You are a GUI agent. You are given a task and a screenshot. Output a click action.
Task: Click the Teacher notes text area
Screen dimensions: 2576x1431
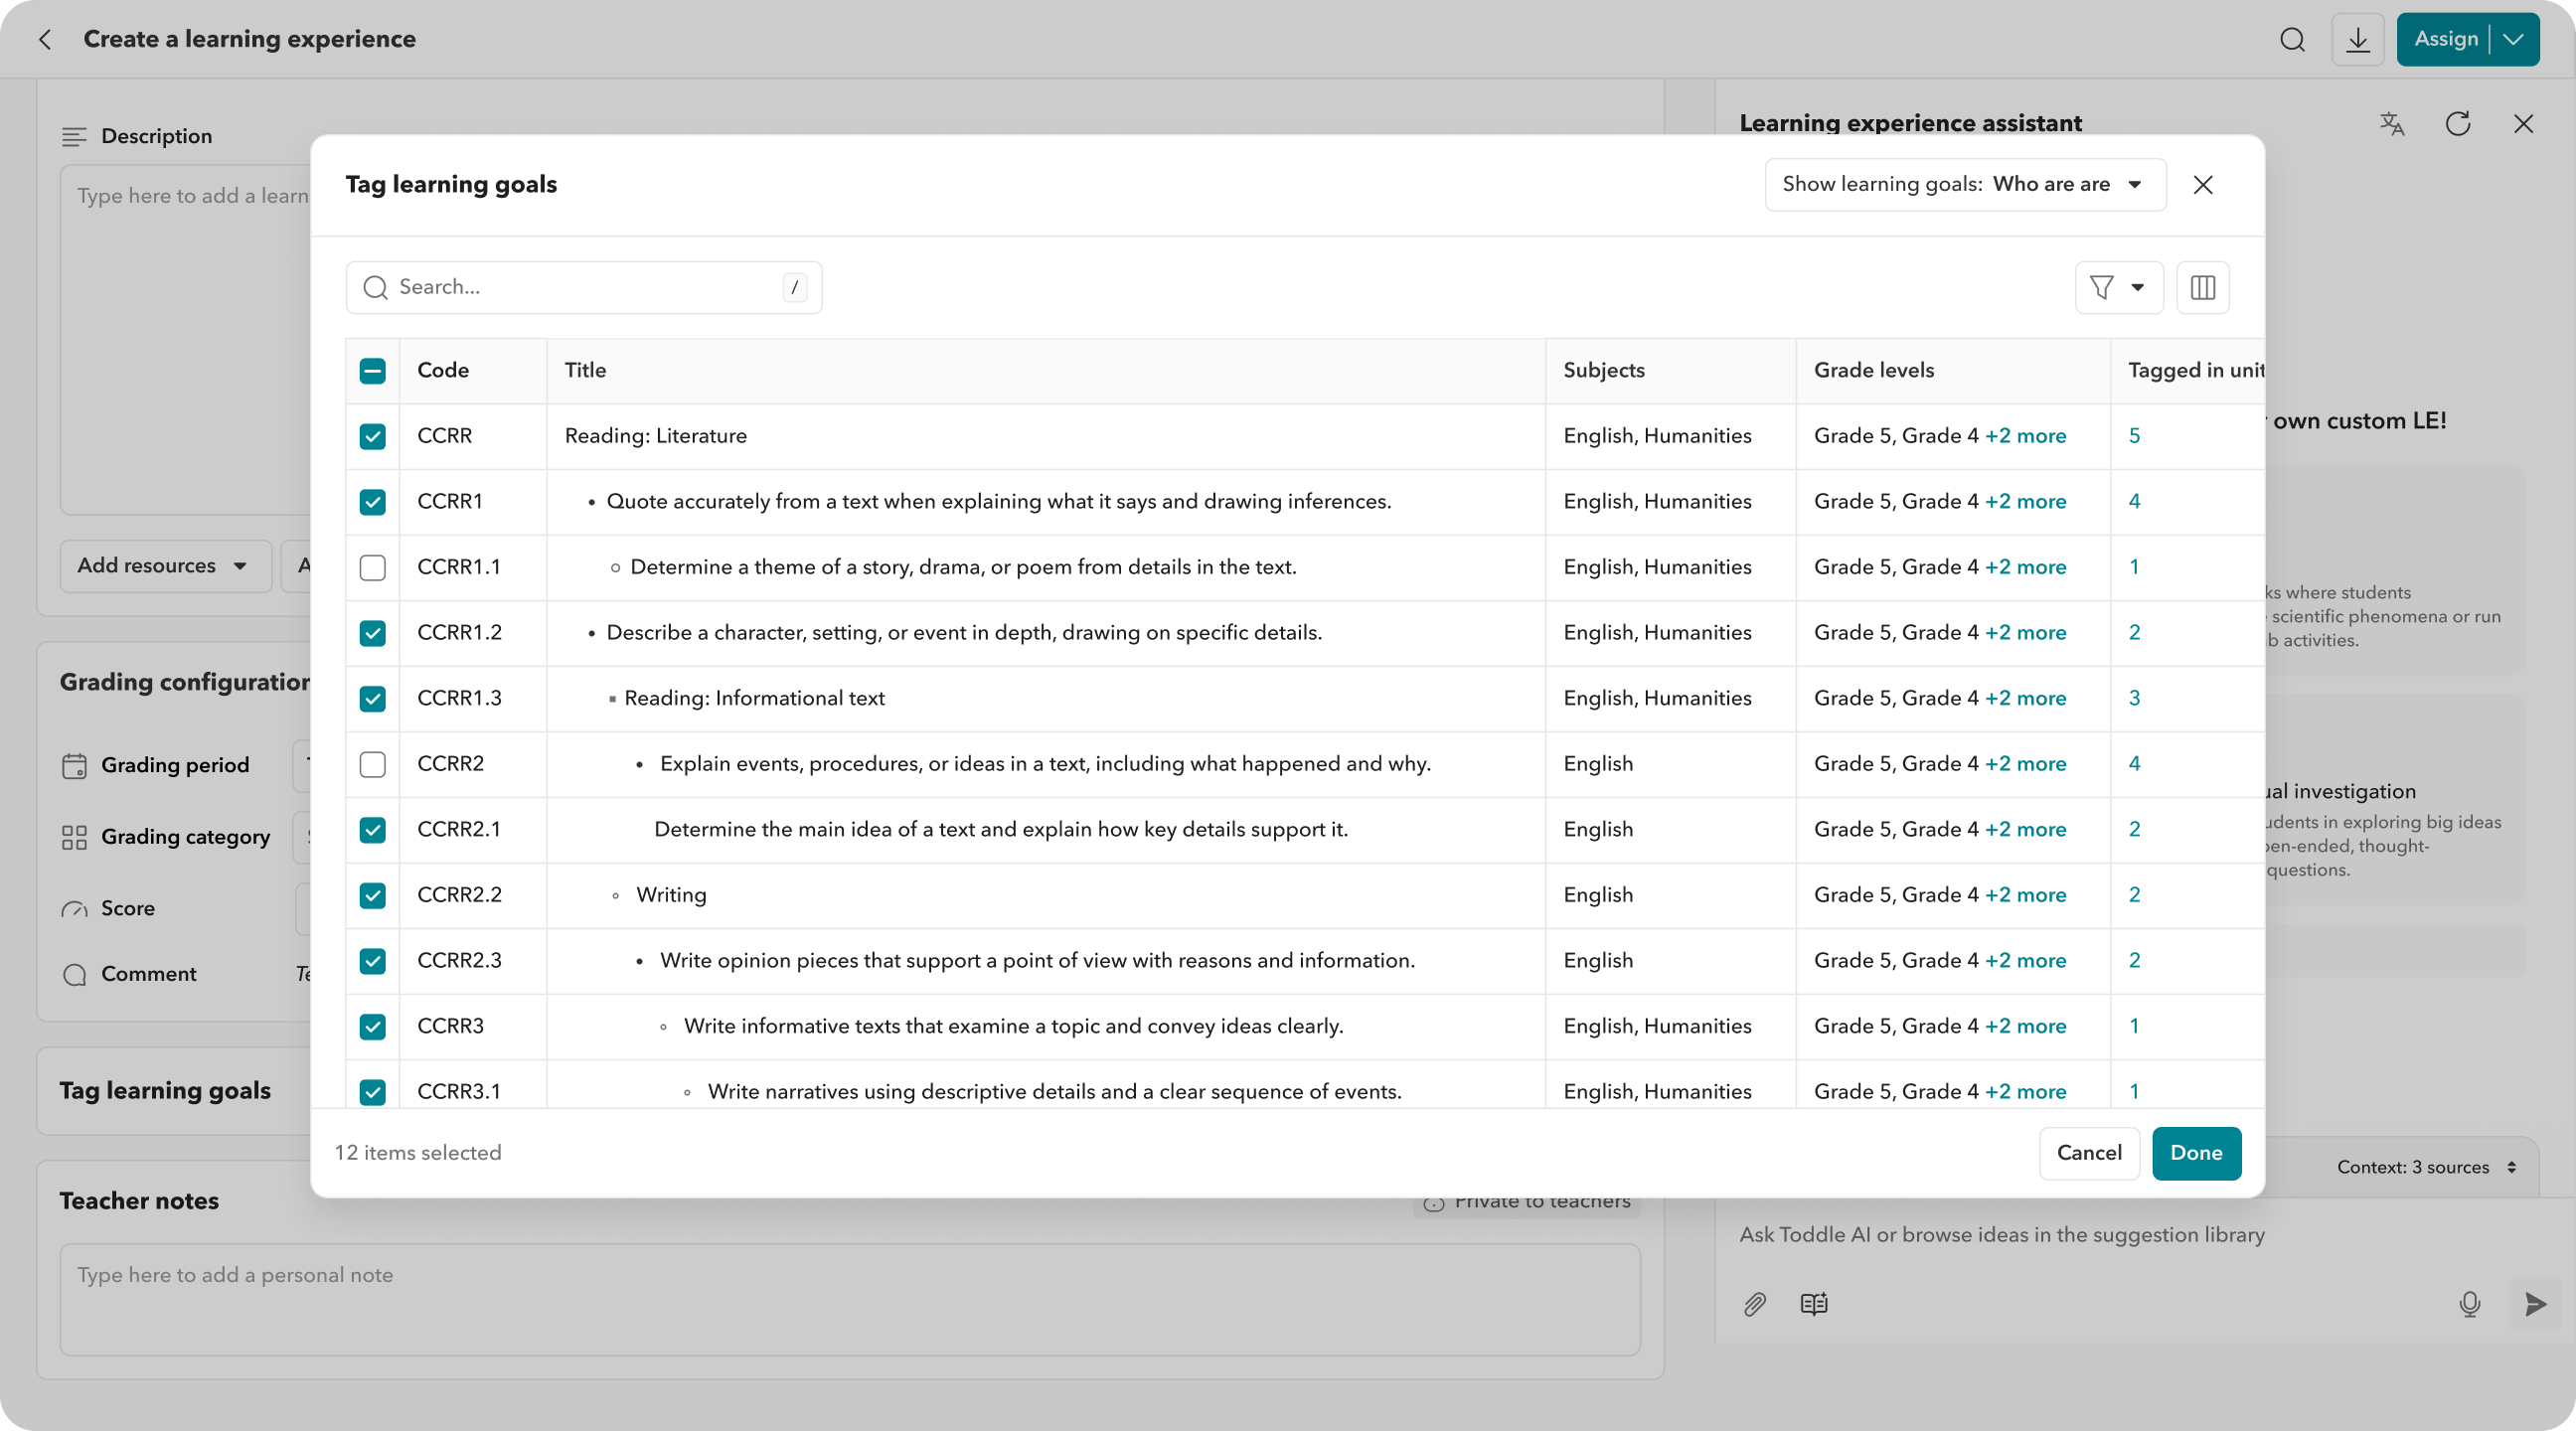click(x=849, y=1299)
